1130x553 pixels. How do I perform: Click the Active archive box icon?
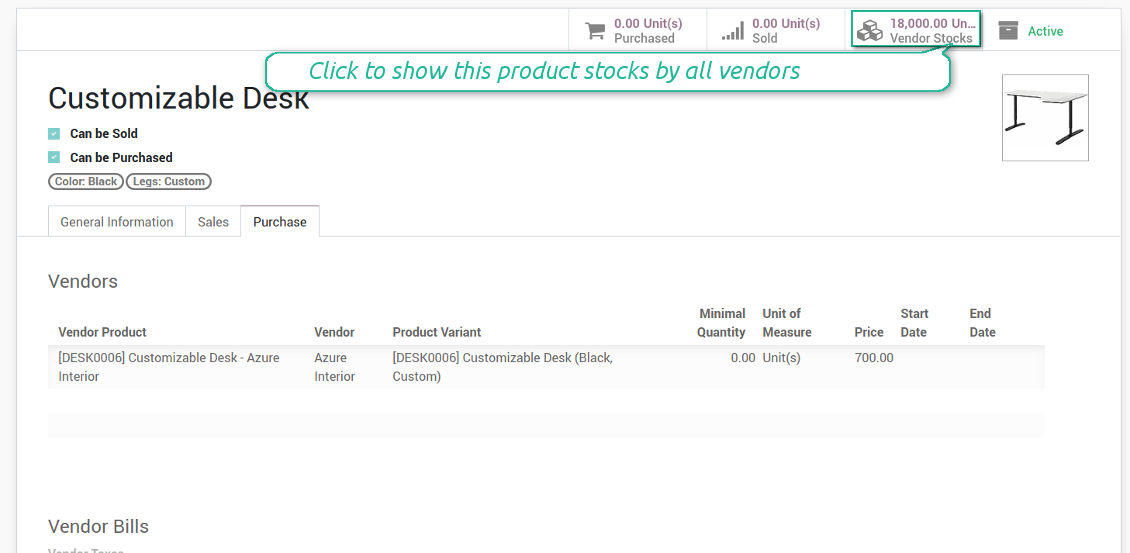click(x=1008, y=31)
